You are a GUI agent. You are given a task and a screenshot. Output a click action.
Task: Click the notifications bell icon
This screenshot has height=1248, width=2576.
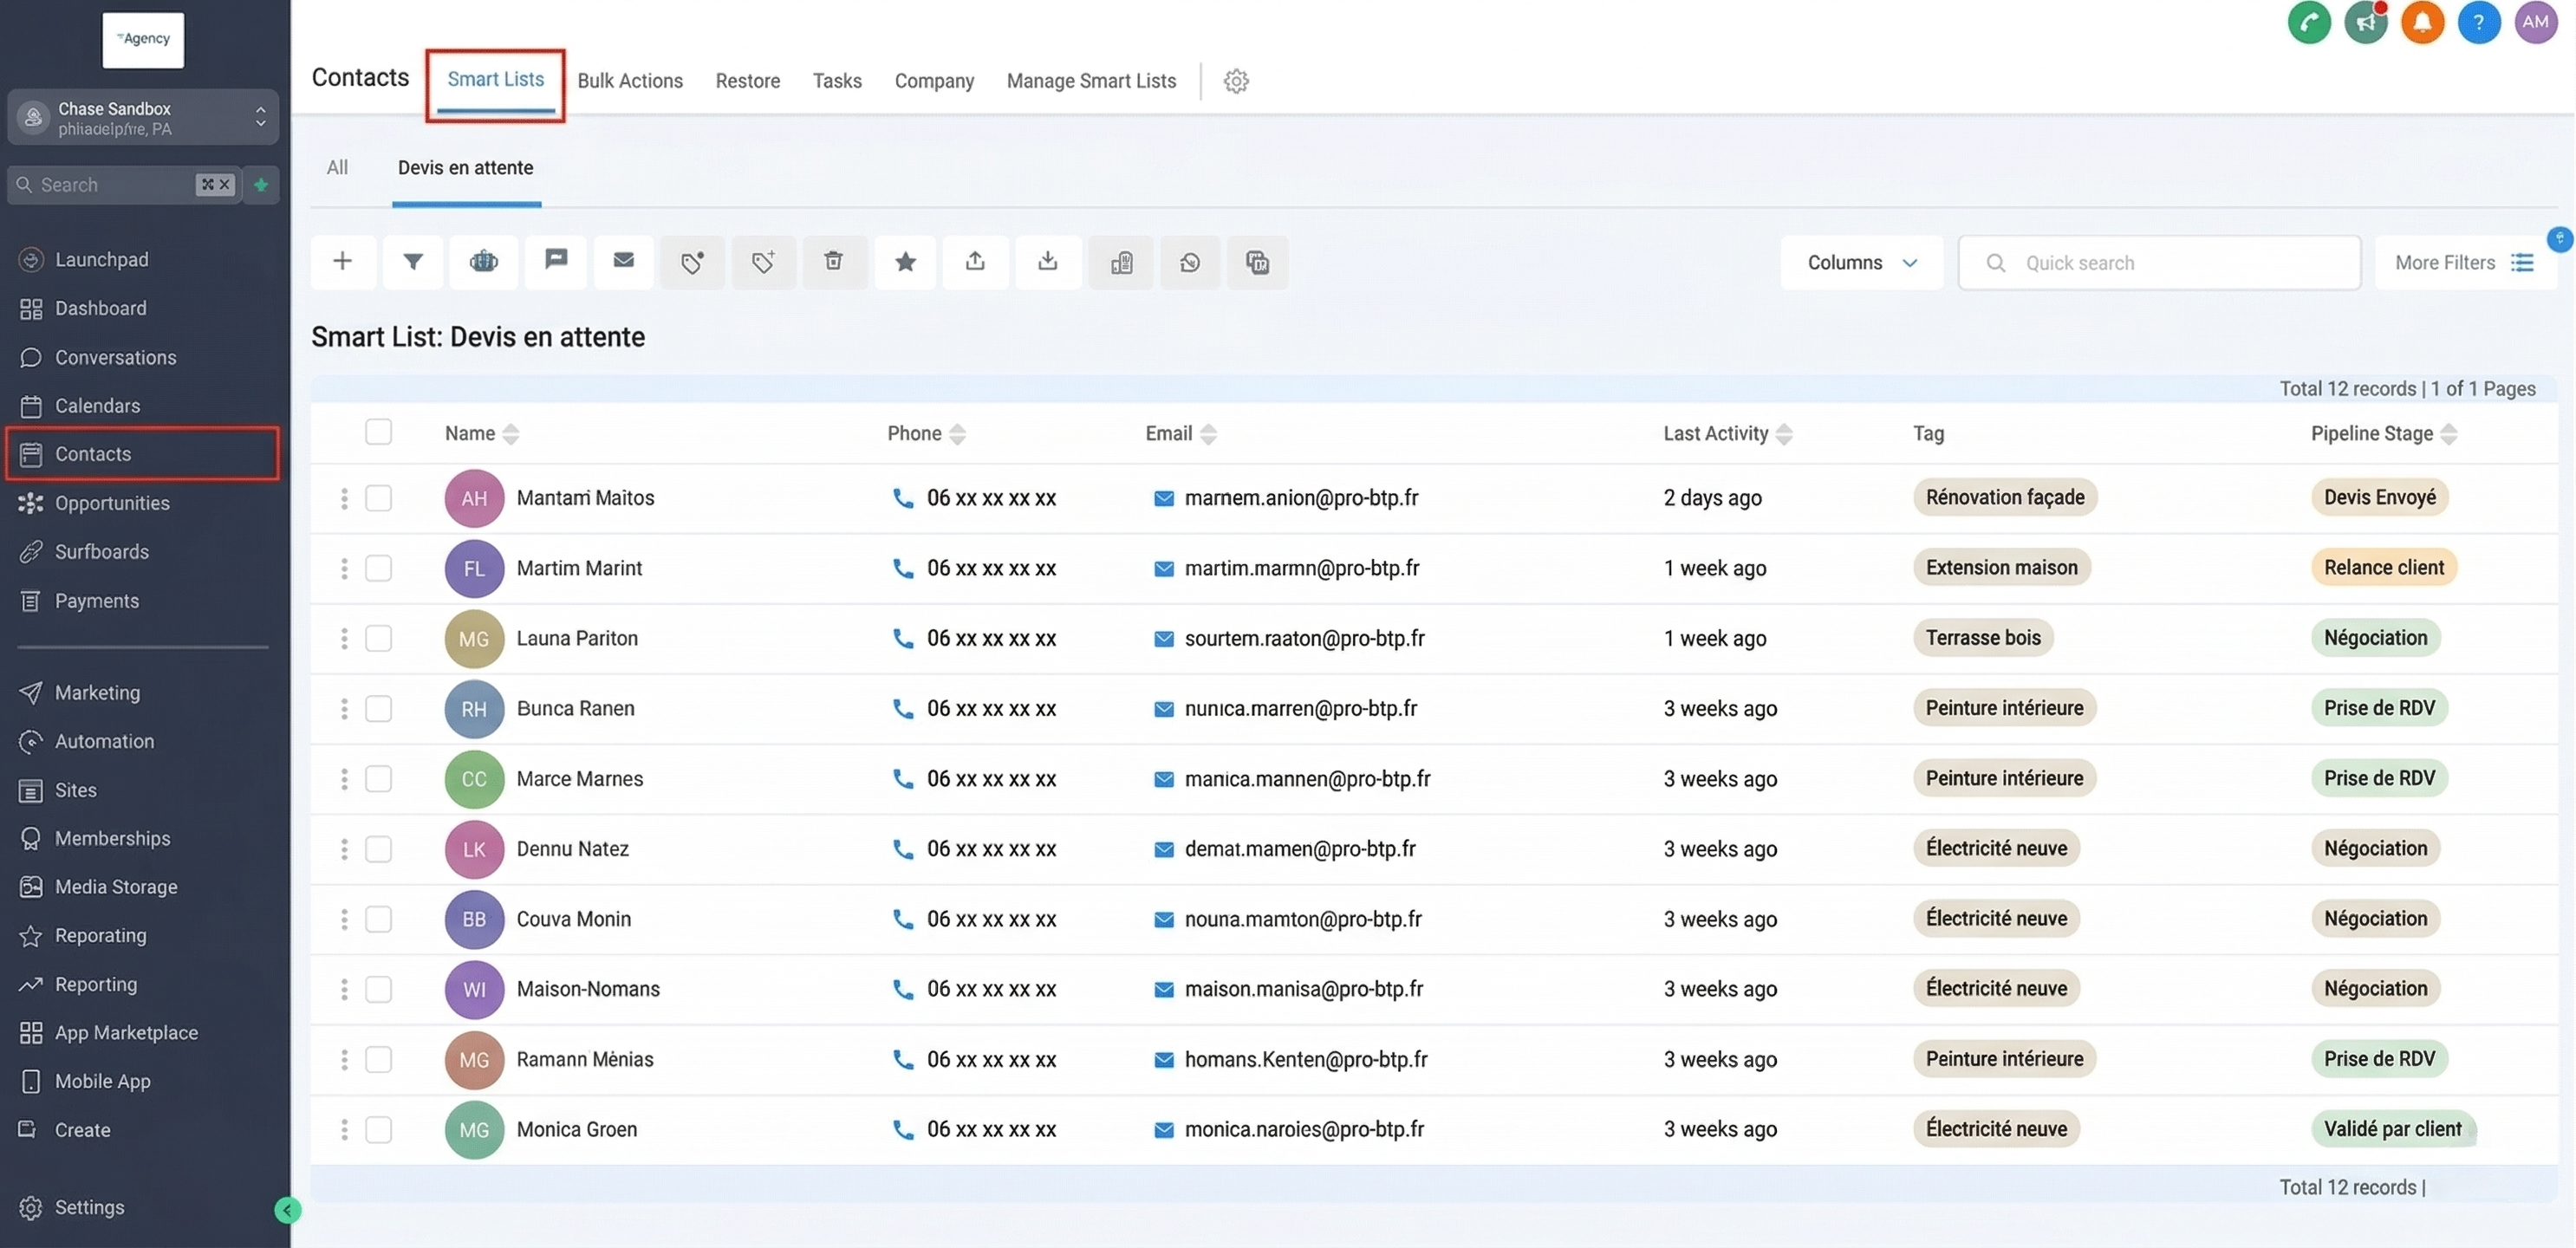pyautogui.click(x=2422, y=22)
